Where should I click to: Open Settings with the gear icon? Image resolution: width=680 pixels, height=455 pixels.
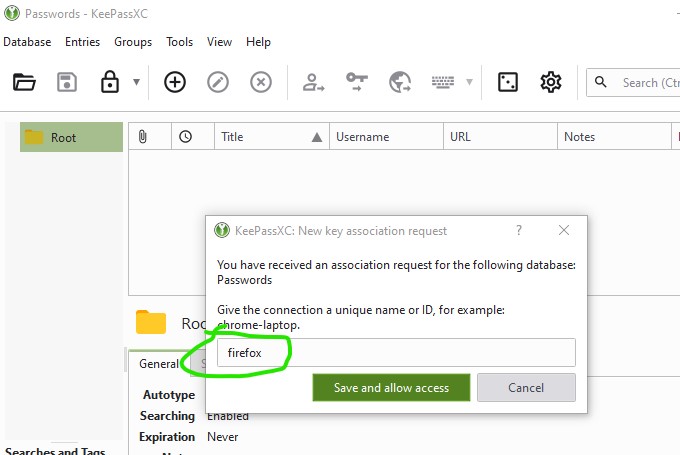(551, 82)
